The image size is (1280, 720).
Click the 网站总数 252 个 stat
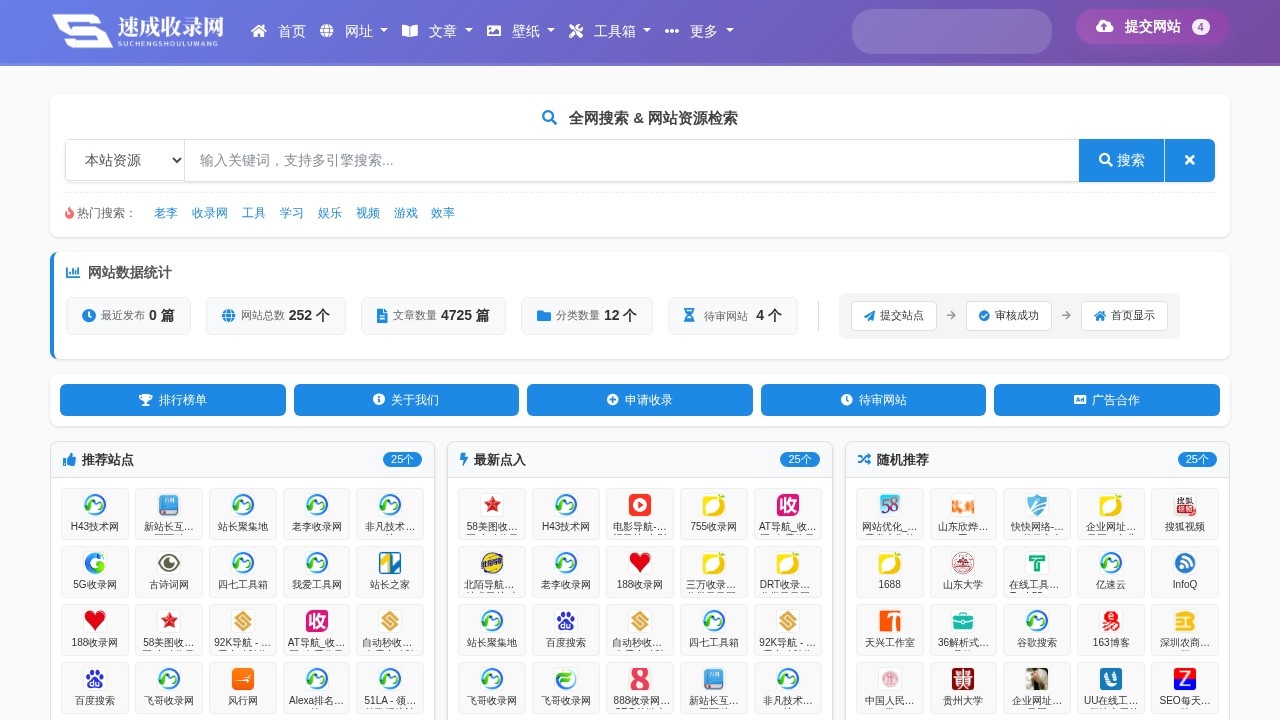(276, 316)
